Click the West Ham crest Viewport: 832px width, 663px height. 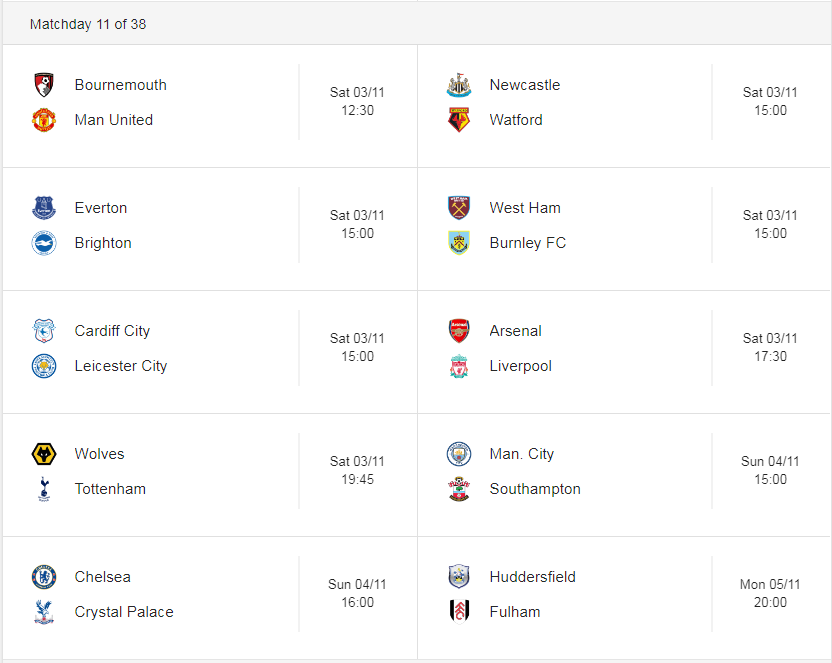(459, 208)
